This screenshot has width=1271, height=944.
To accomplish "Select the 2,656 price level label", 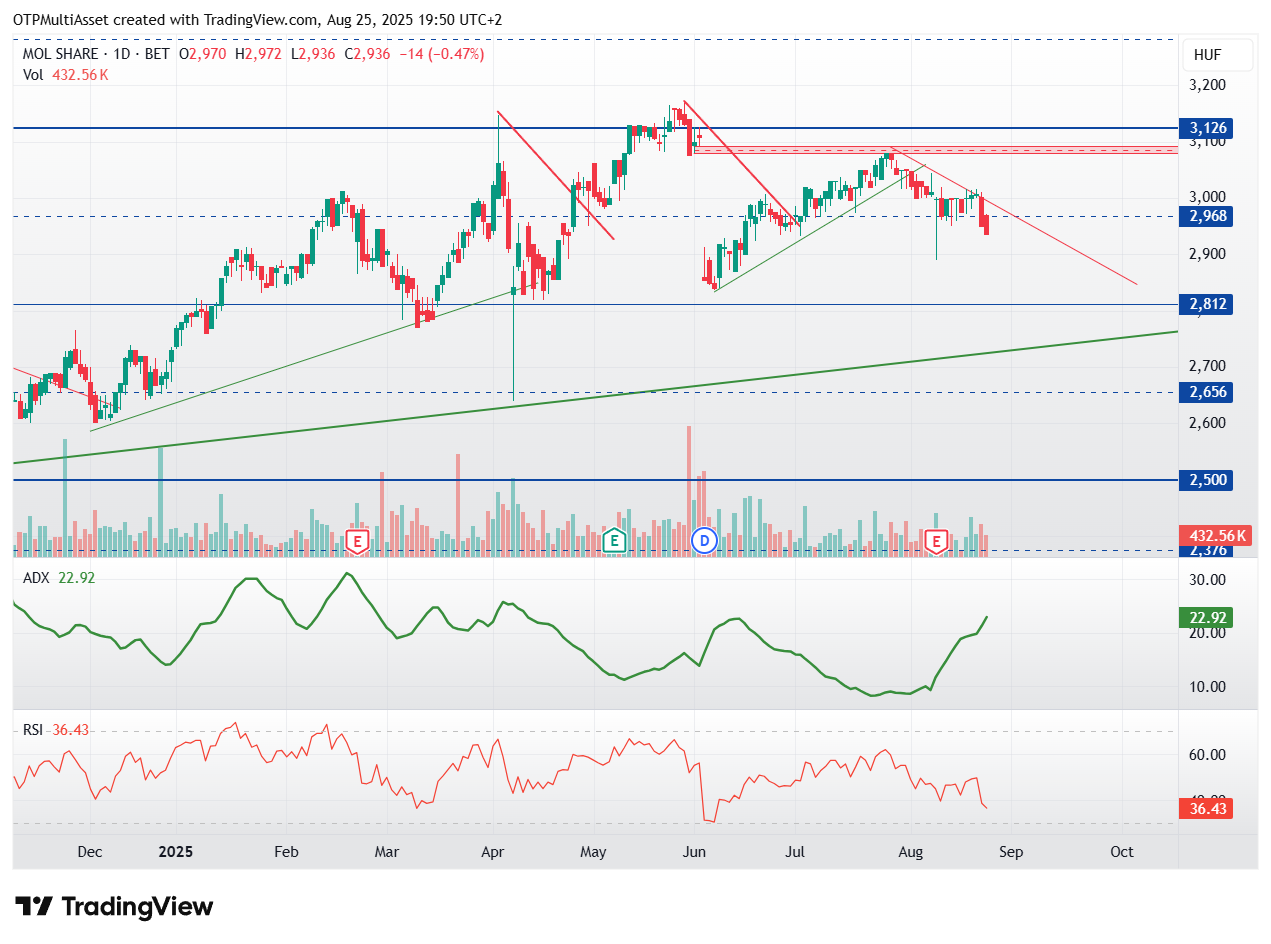I will (1204, 392).
